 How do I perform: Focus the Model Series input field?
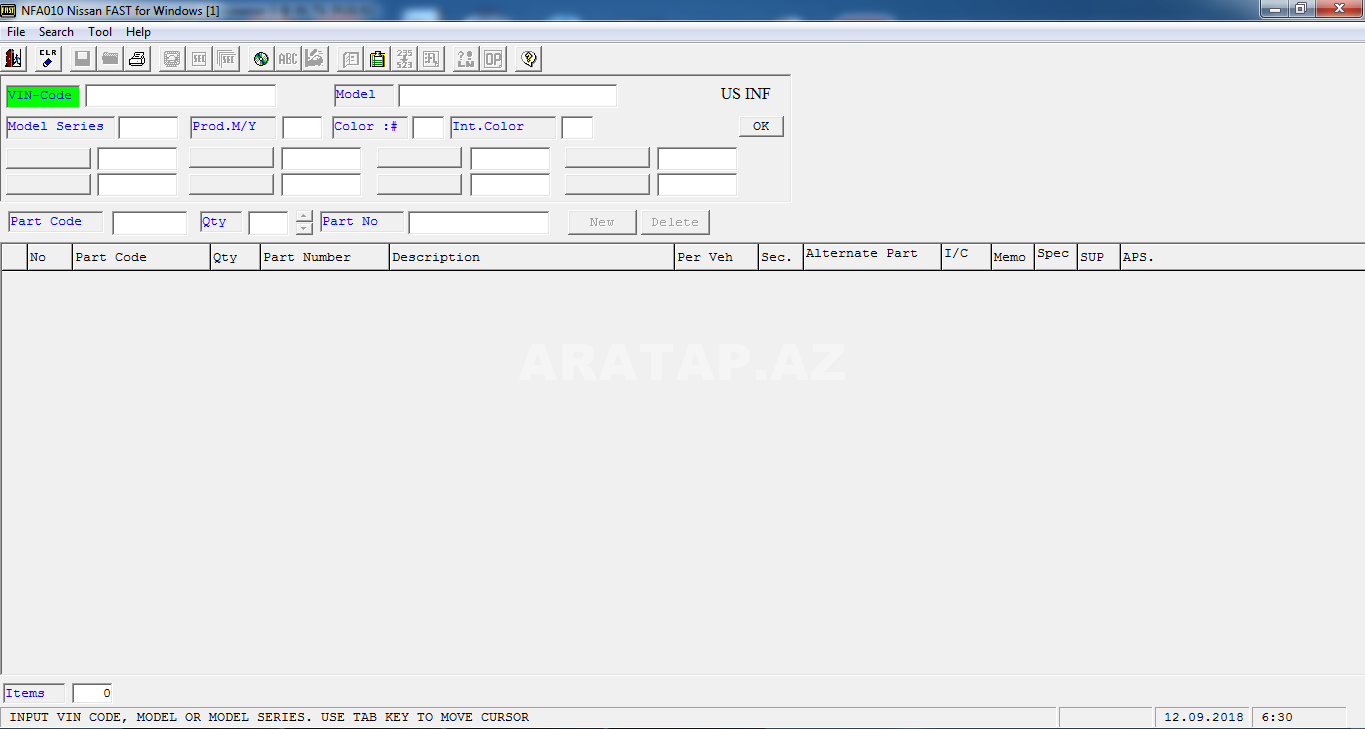tap(148, 127)
